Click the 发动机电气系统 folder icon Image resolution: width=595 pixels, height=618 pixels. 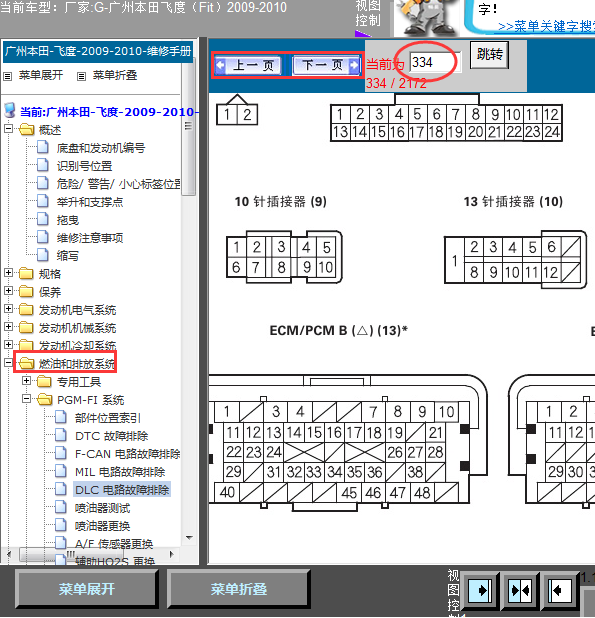click(x=26, y=309)
